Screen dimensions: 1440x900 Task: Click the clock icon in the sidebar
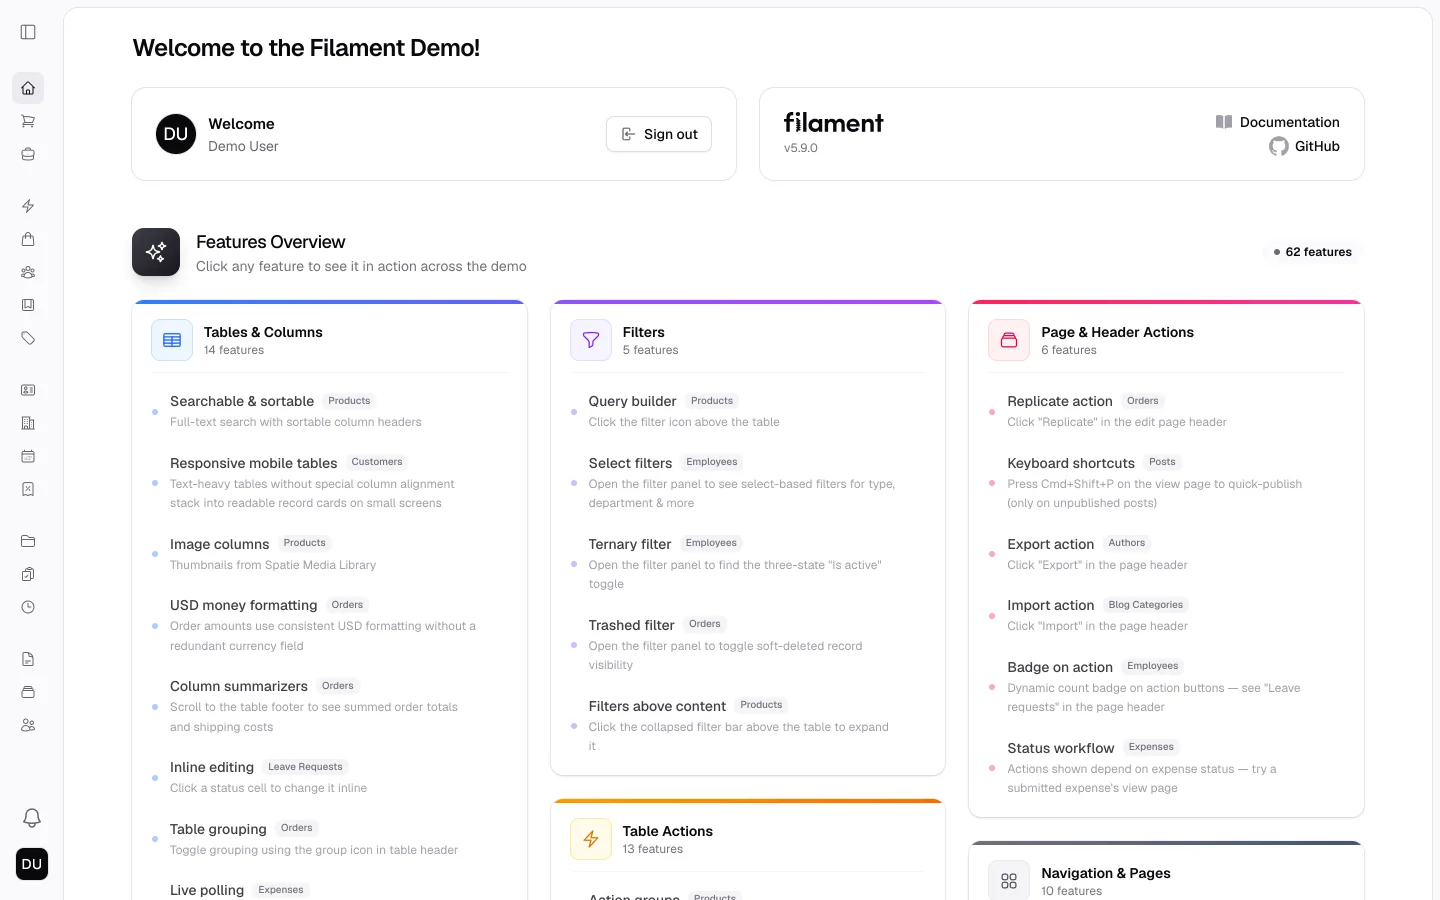28,607
